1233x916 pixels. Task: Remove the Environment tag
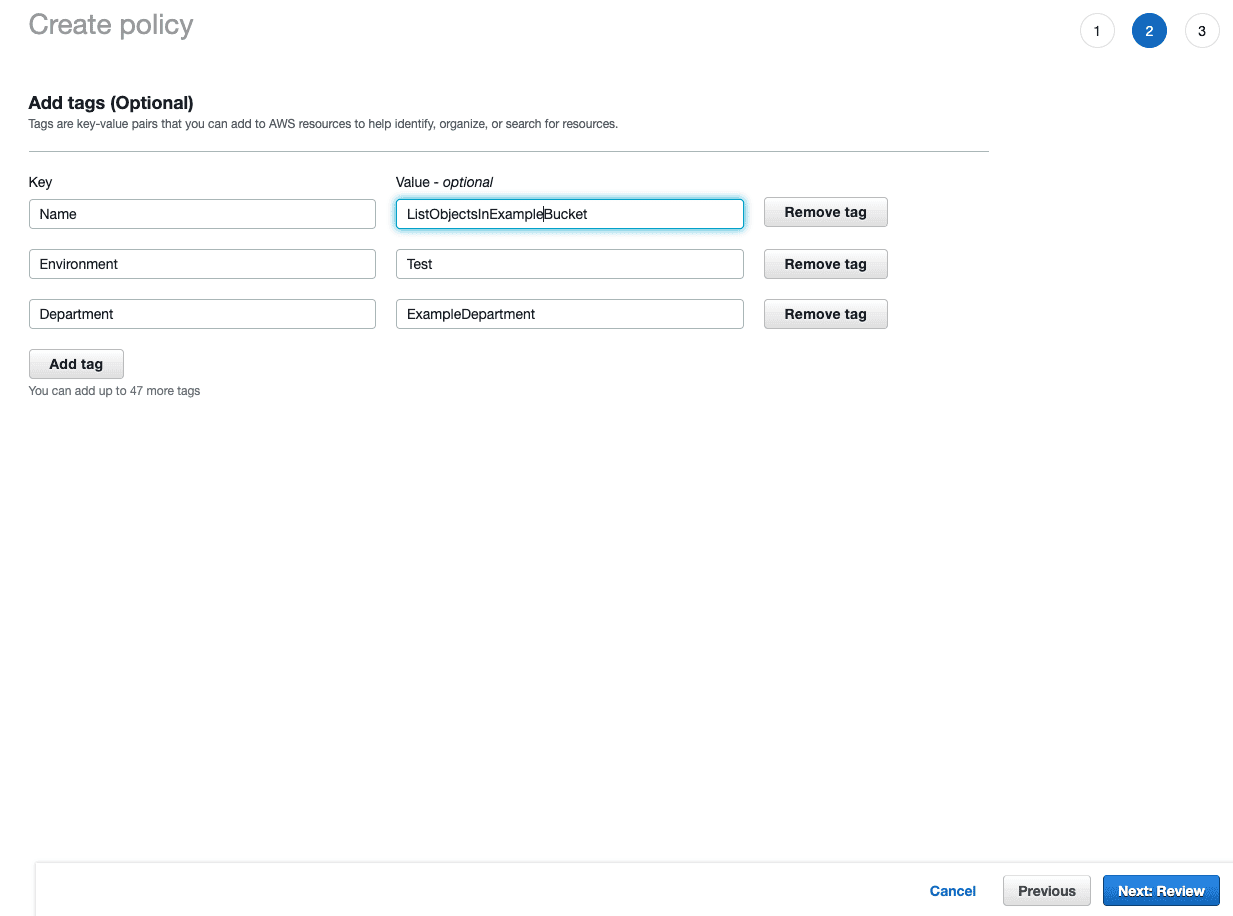pyautogui.click(x=825, y=263)
